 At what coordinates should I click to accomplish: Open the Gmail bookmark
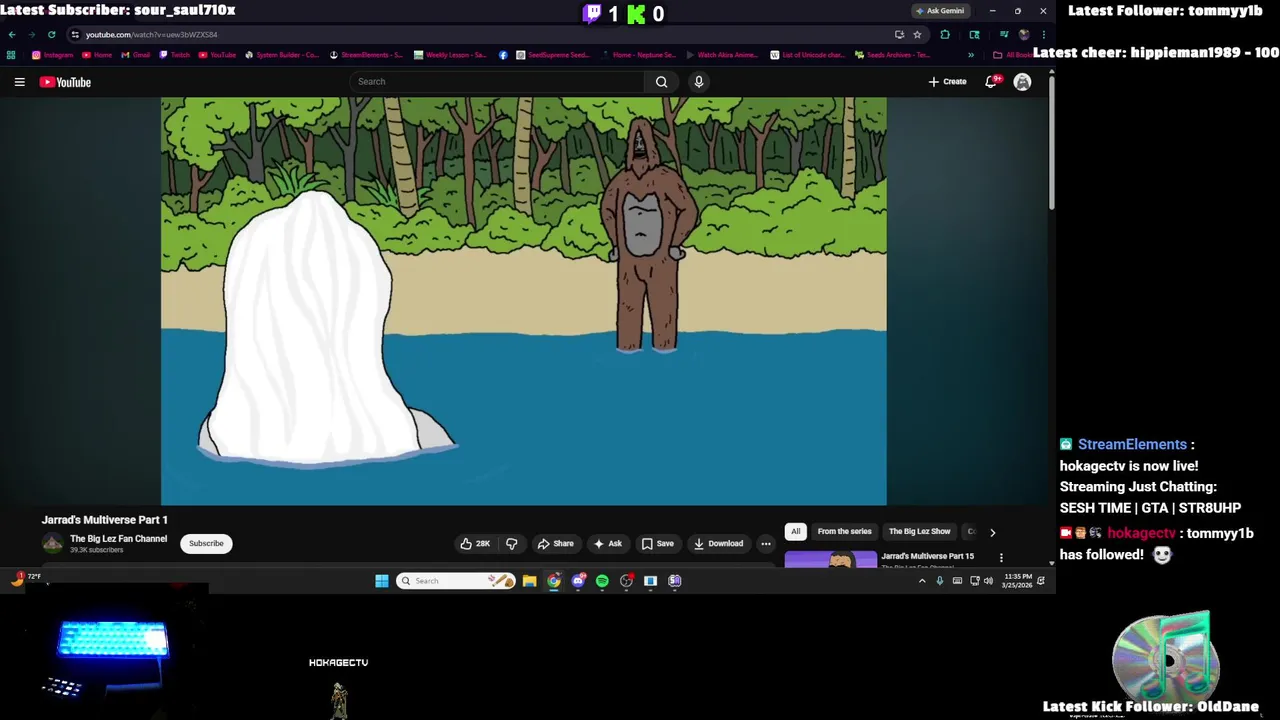click(x=135, y=55)
